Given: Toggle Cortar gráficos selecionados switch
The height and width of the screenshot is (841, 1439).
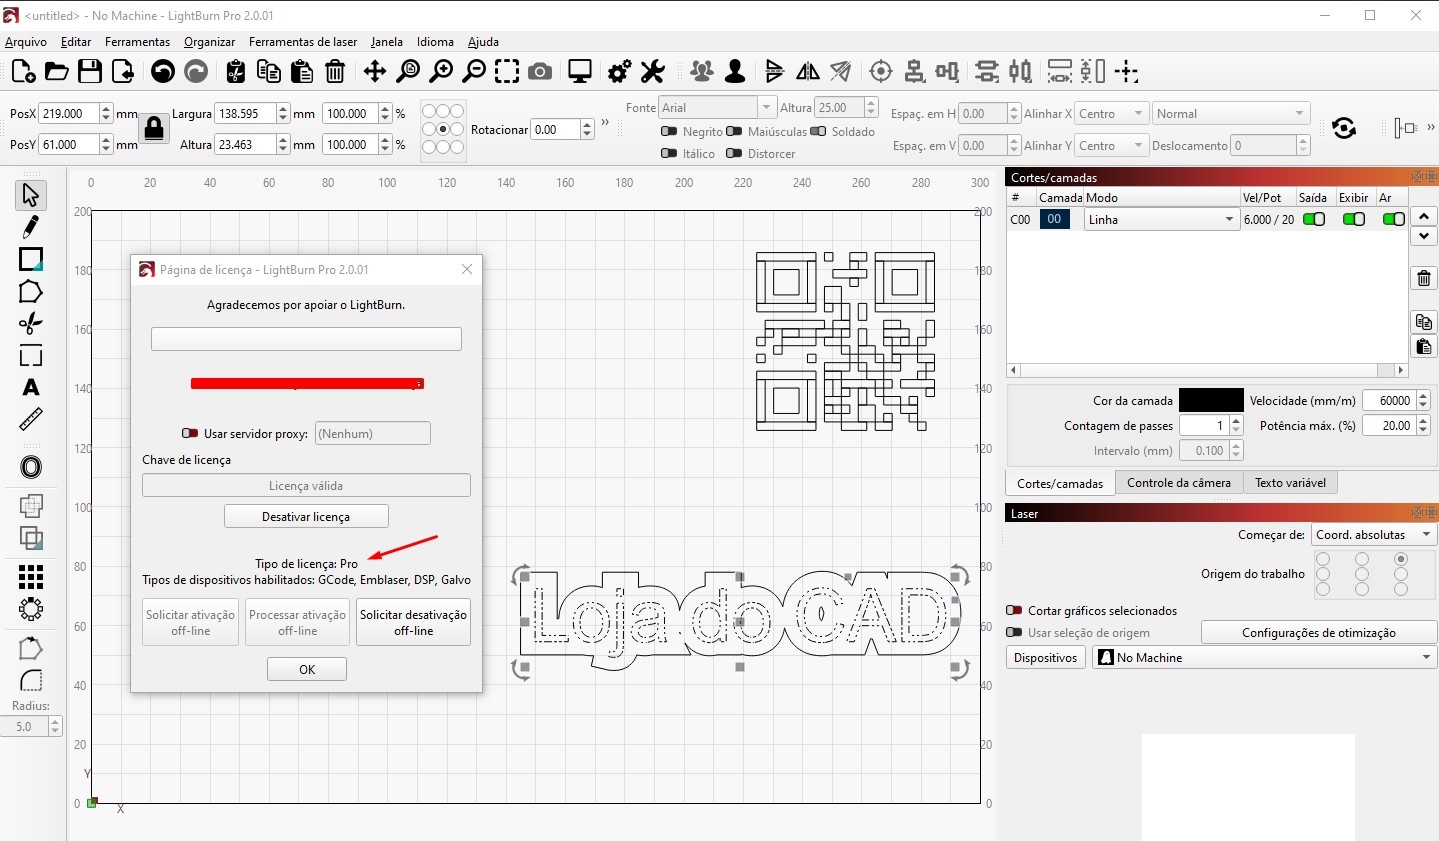Looking at the screenshot, I should coord(1014,610).
